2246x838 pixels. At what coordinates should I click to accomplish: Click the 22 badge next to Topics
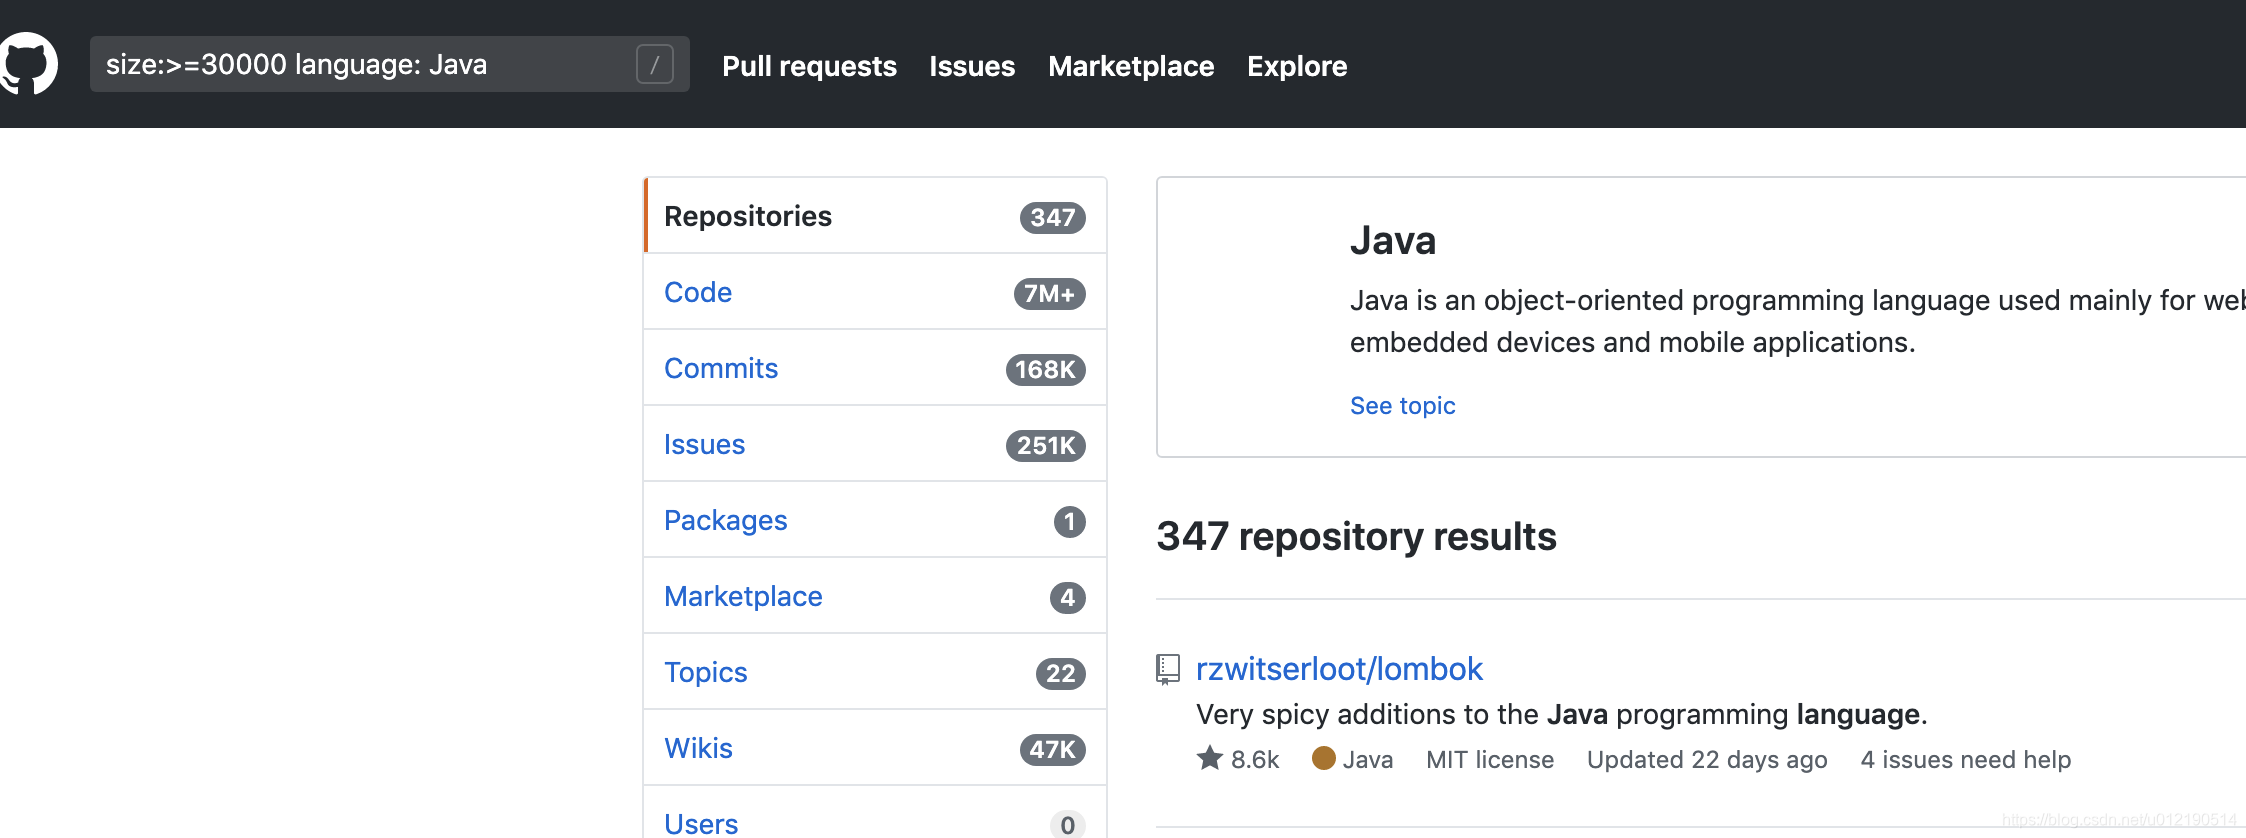click(1060, 673)
